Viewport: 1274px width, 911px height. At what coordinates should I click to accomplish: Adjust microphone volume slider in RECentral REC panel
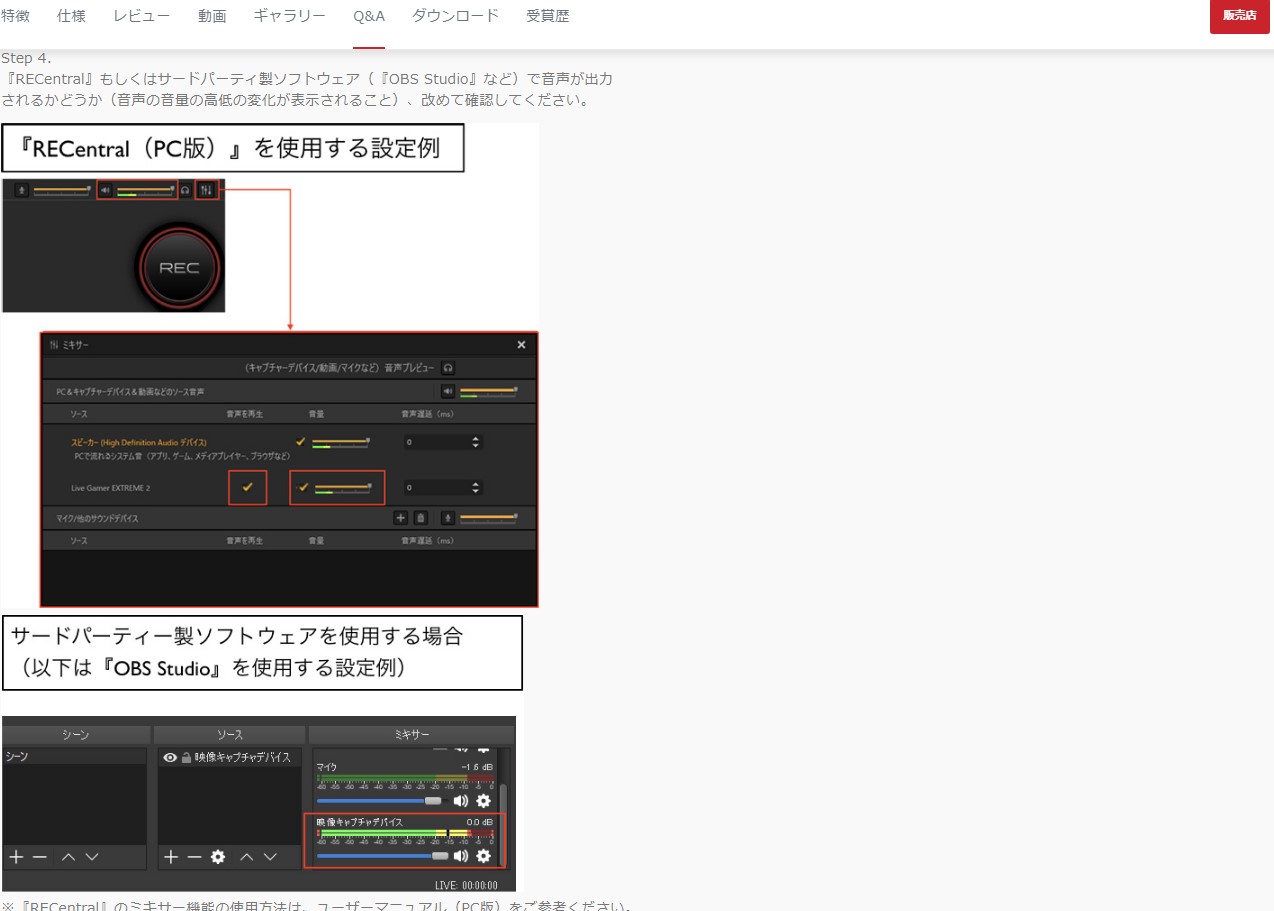pyautogui.click(x=62, y=190)
